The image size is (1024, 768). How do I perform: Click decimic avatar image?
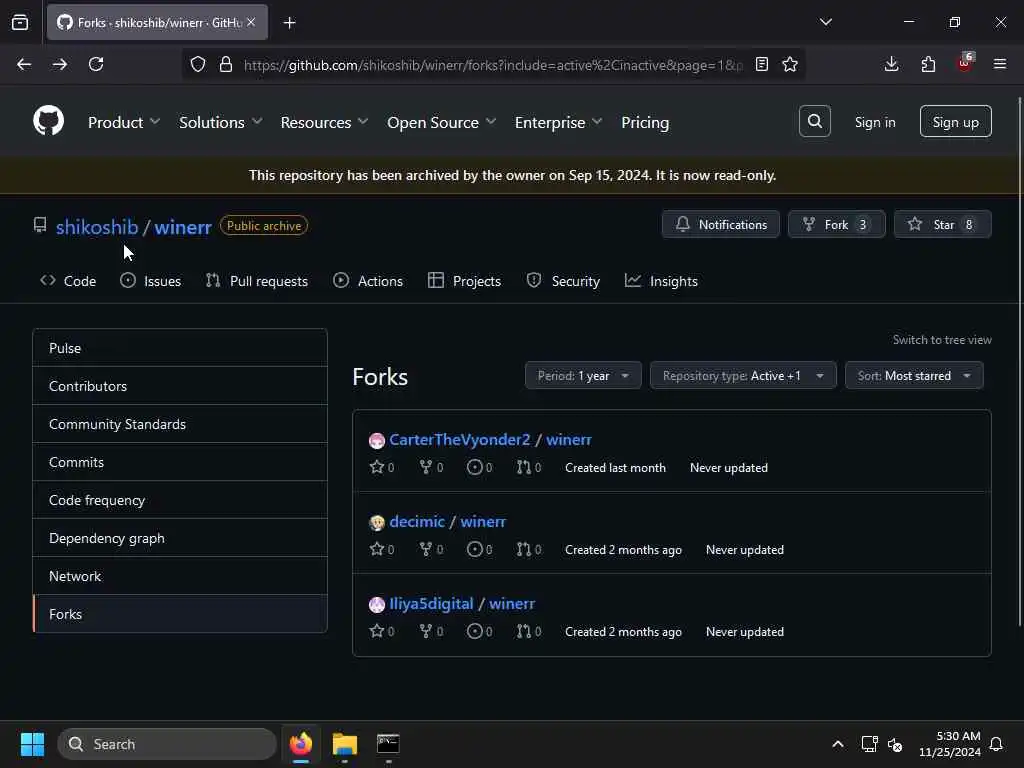377,522
